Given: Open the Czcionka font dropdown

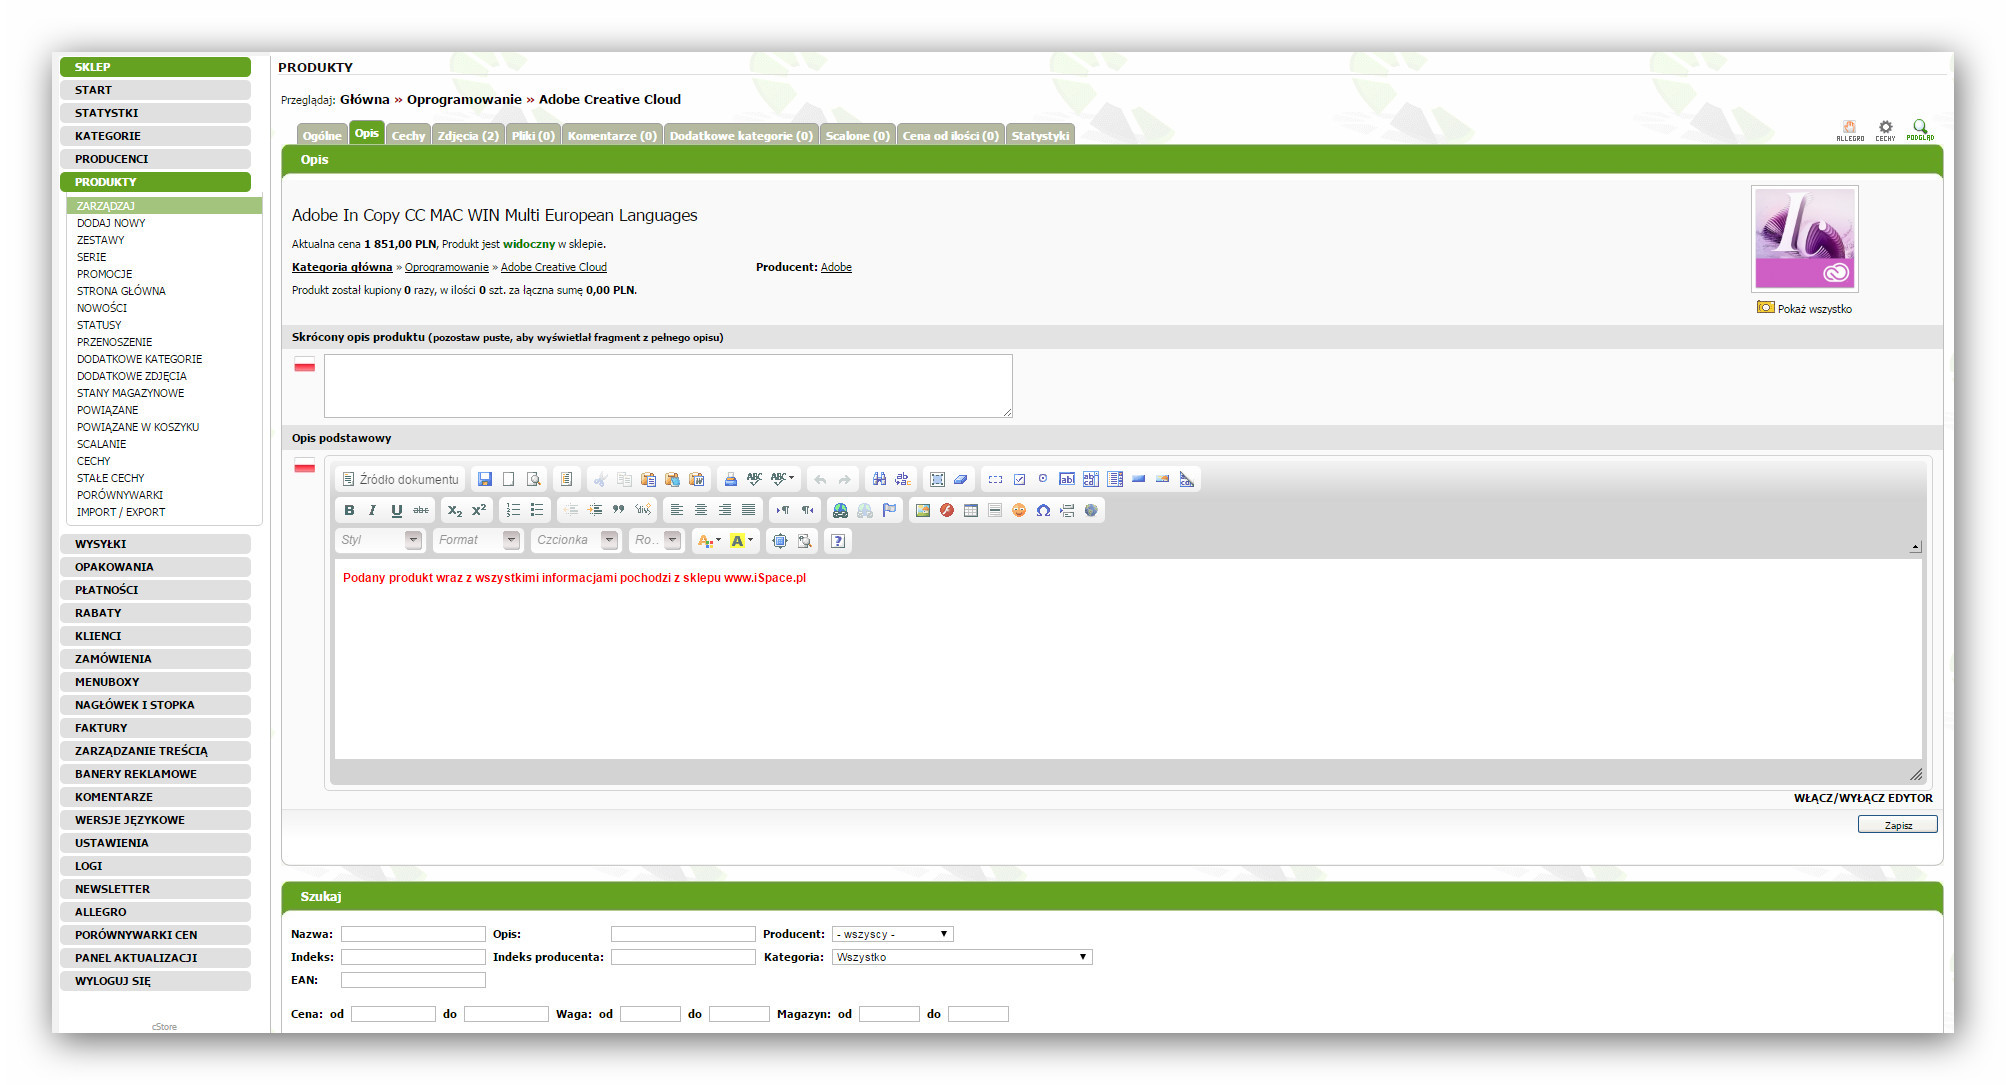Looking at the screenshot, I should tap(575, 540).
